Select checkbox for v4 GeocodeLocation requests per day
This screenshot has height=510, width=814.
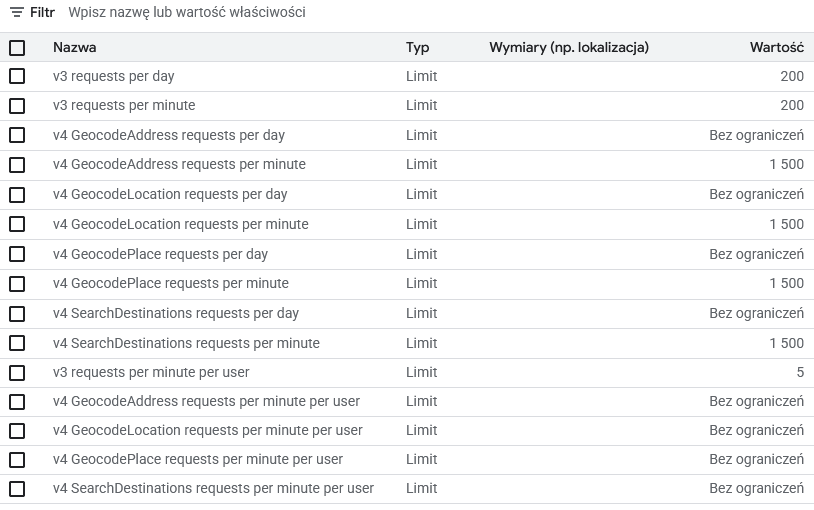click(x=17, y=194)
